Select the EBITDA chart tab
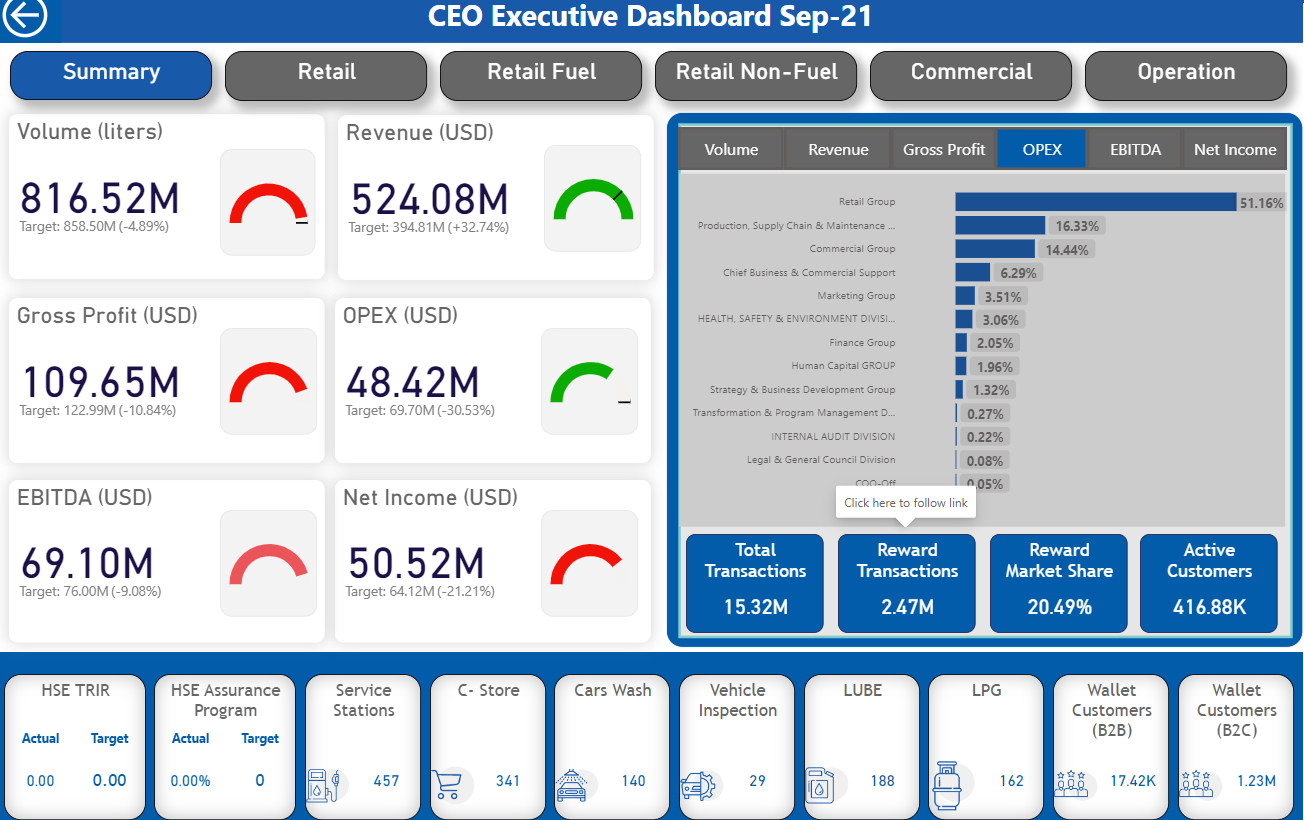Viewport: 1304px width, 820px height. pos(1135,150)
